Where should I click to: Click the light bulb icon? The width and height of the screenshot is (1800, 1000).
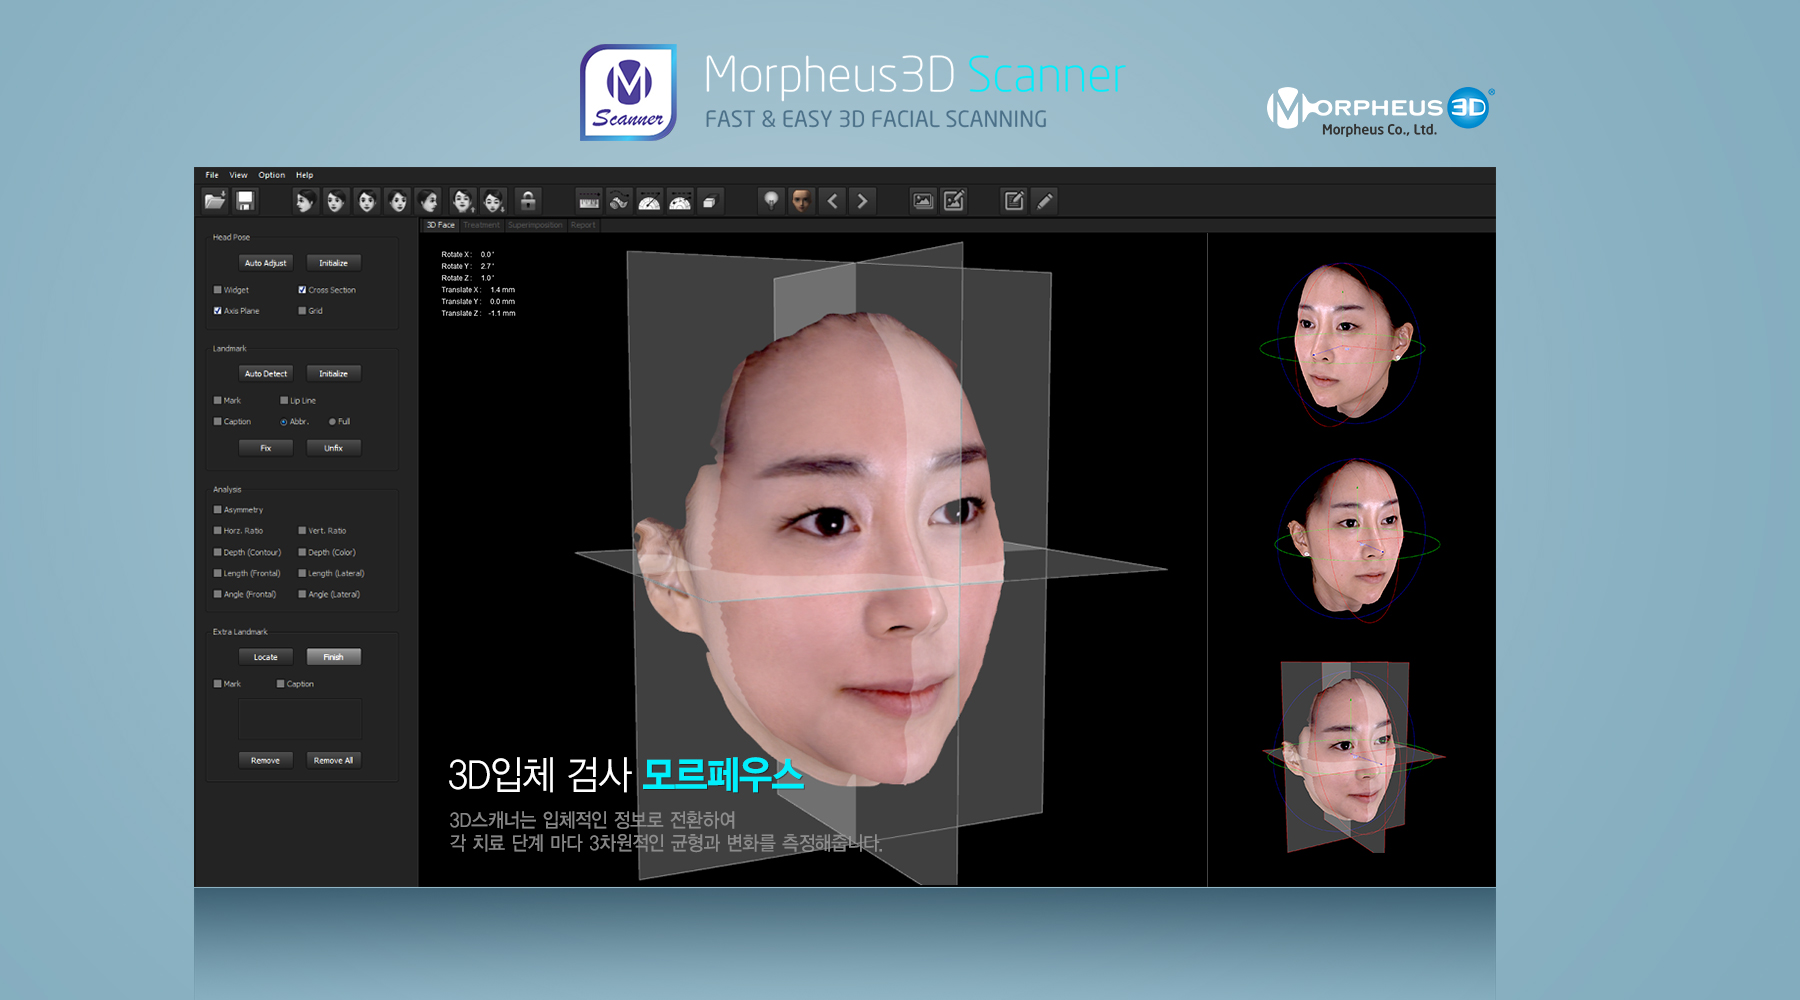[771, 201]
